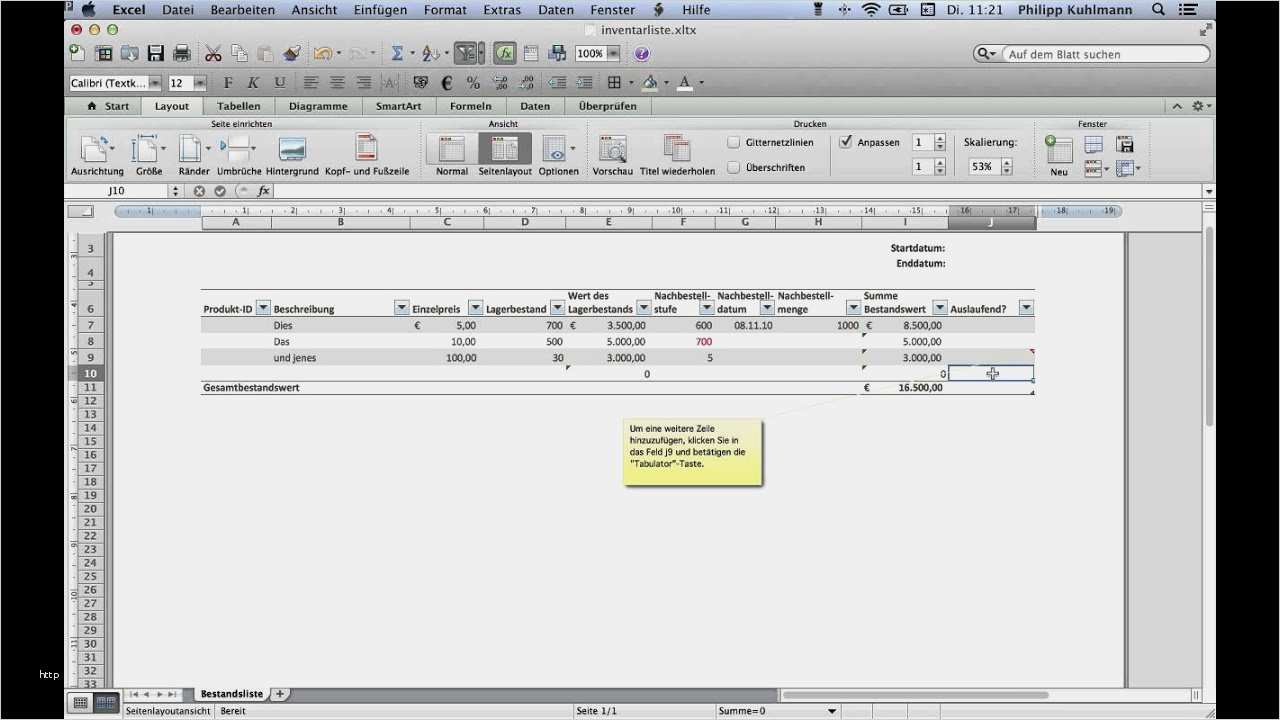Switch to page layout view button in status bar
This screenshot has height=720, width=1280.
(x=105, y=702)
